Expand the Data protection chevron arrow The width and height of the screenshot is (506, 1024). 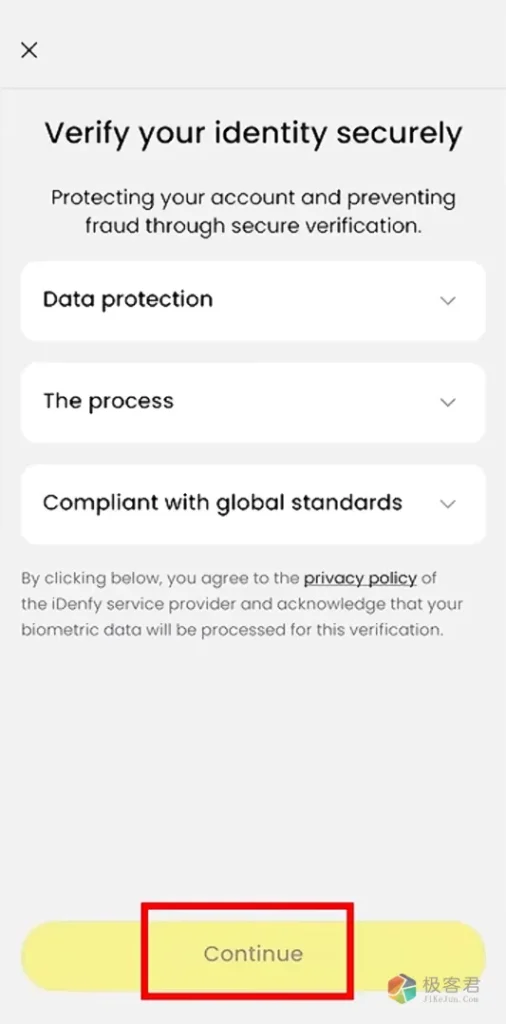[447, 300]
